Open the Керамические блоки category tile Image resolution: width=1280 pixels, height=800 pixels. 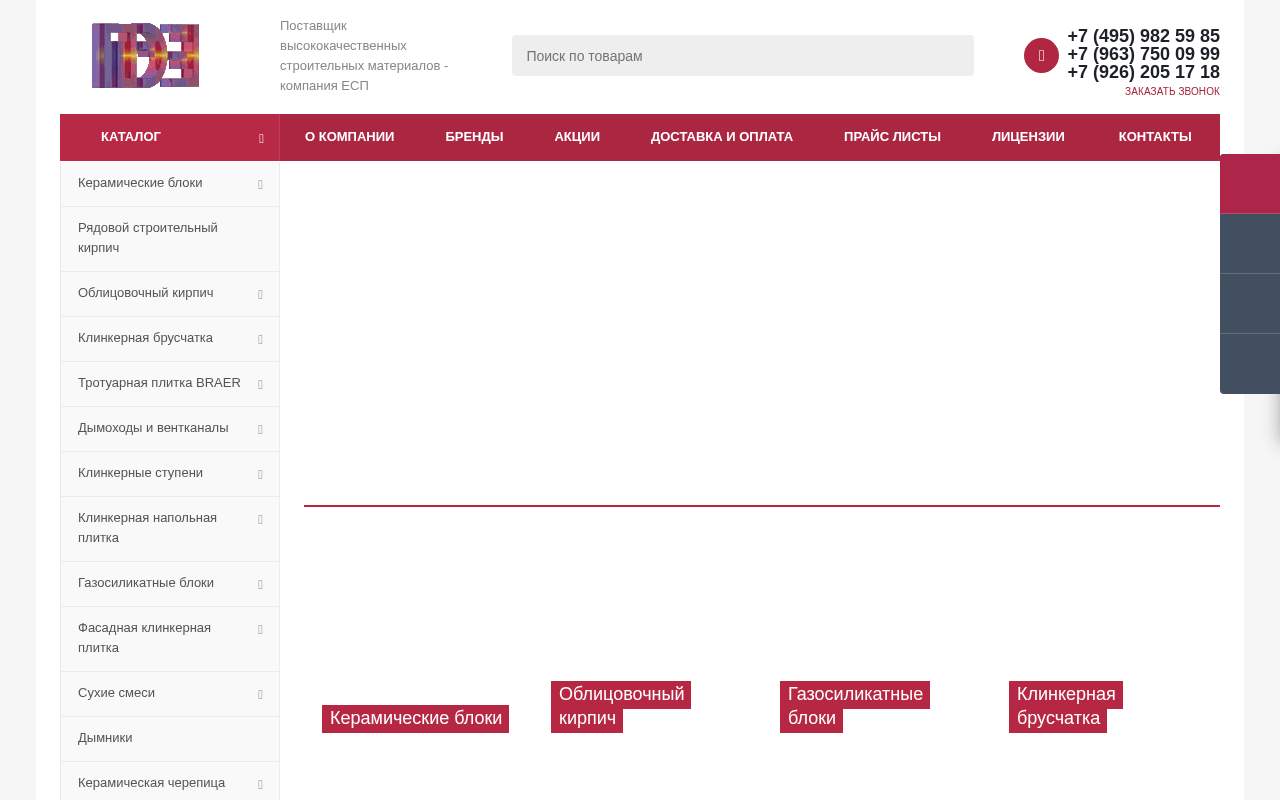tap(416, 718)
